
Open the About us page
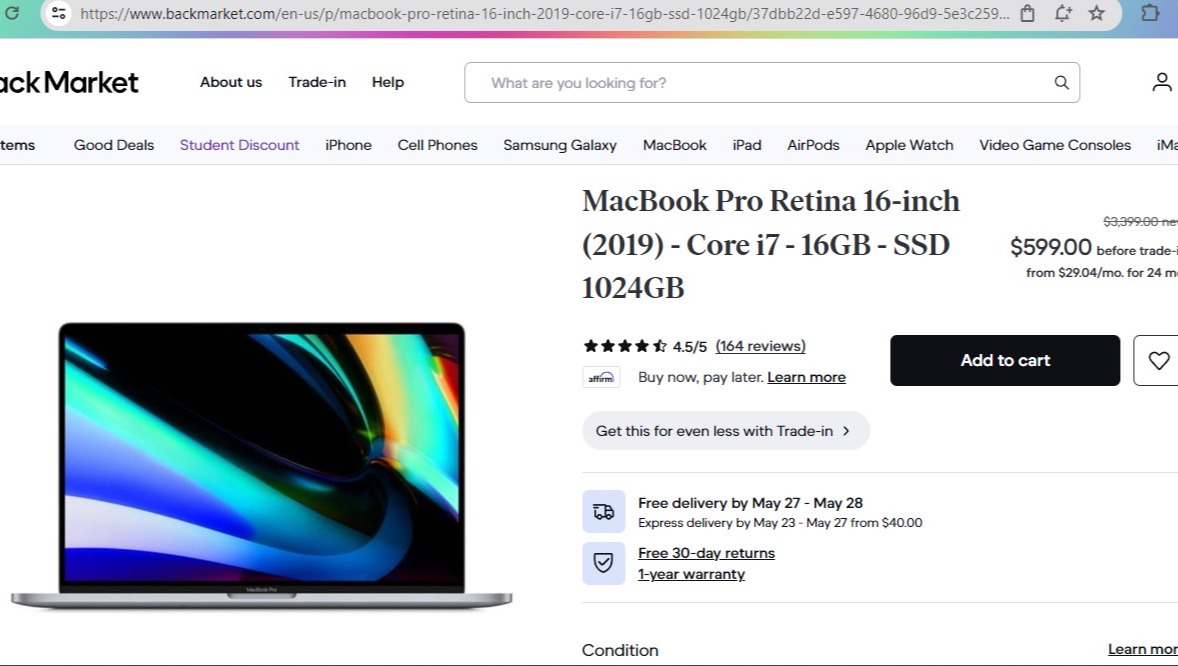(x=231, y=82)
